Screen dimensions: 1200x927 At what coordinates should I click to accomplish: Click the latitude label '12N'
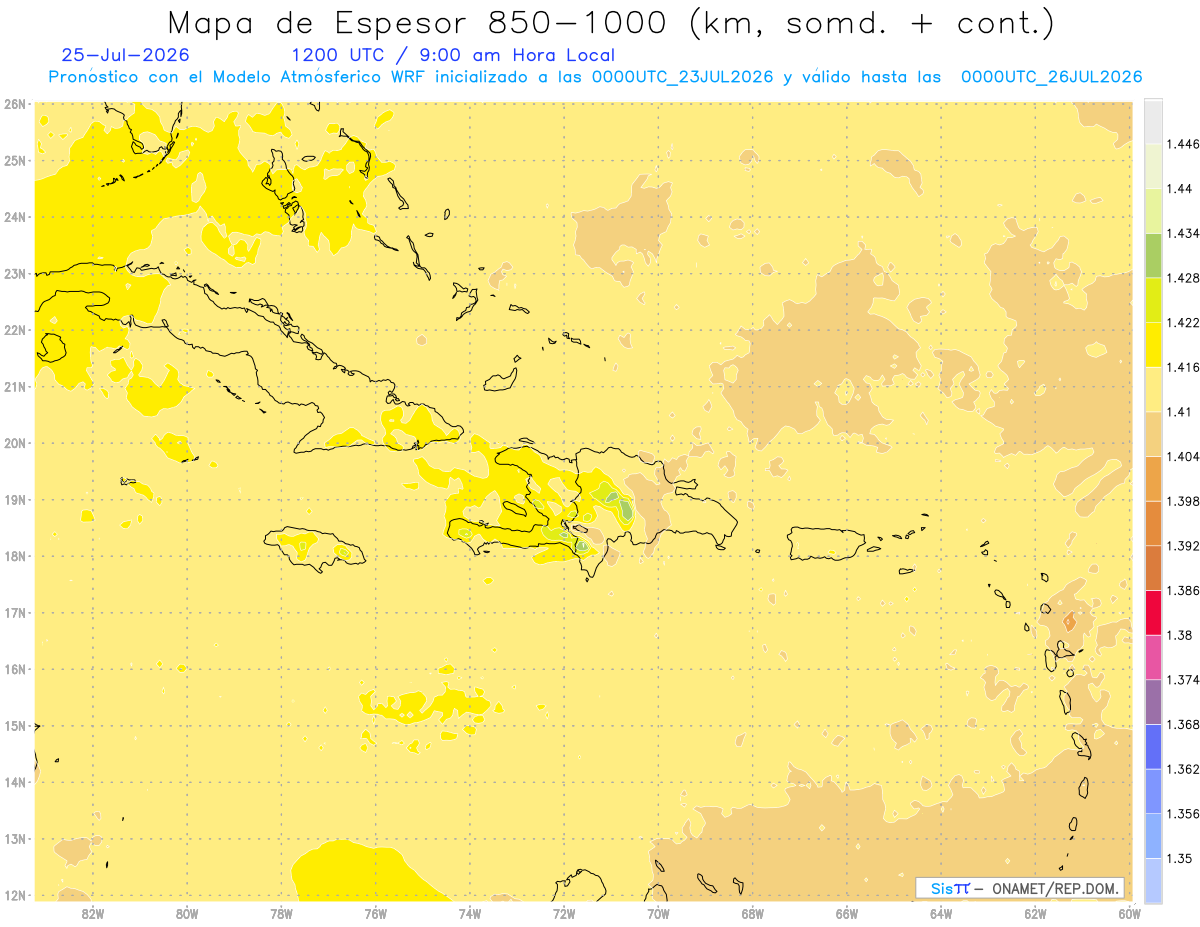click(x=15, y=895)
